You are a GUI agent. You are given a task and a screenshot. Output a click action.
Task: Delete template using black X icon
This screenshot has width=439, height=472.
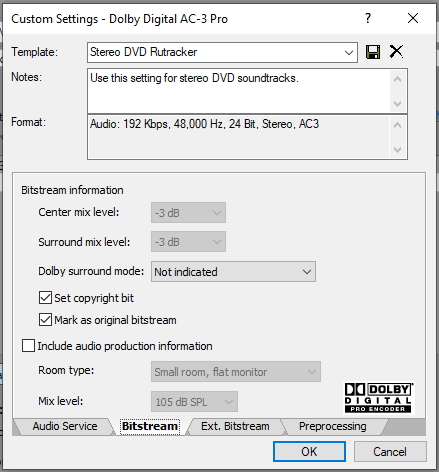(396, 52)
